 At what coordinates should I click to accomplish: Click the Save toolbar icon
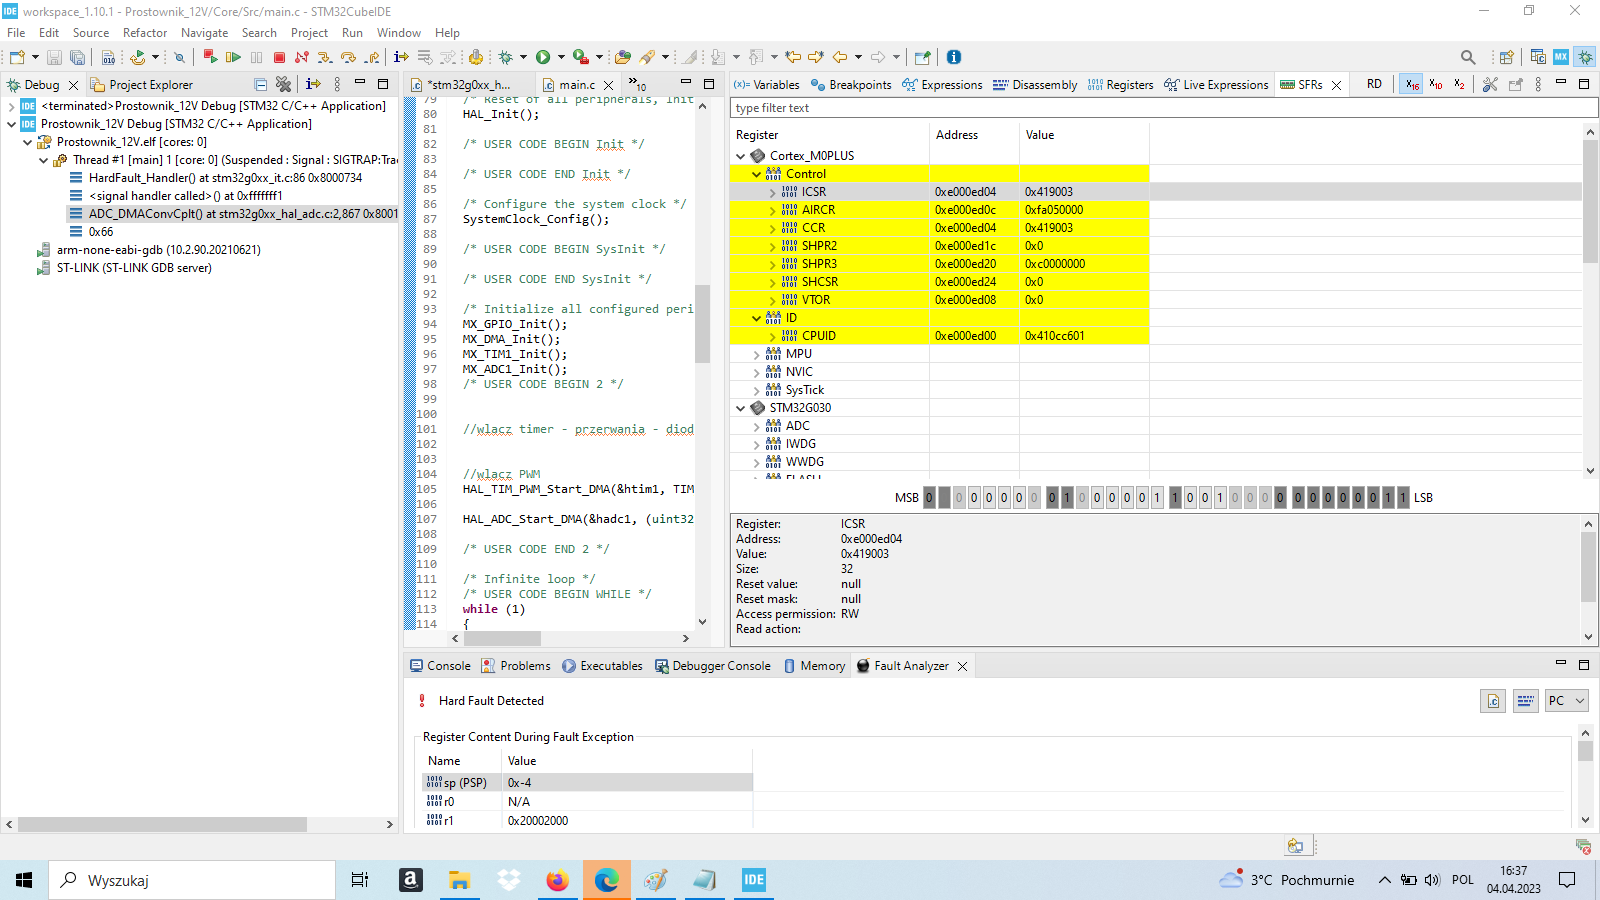pos(54,57)
